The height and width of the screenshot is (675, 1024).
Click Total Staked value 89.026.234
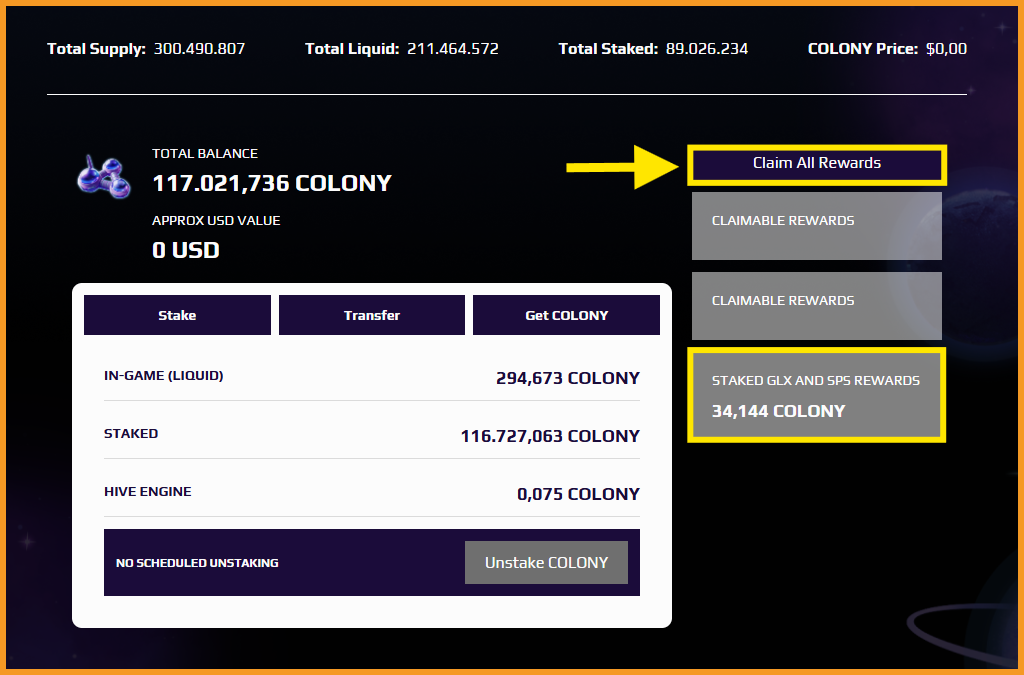(x=707, y=49)
